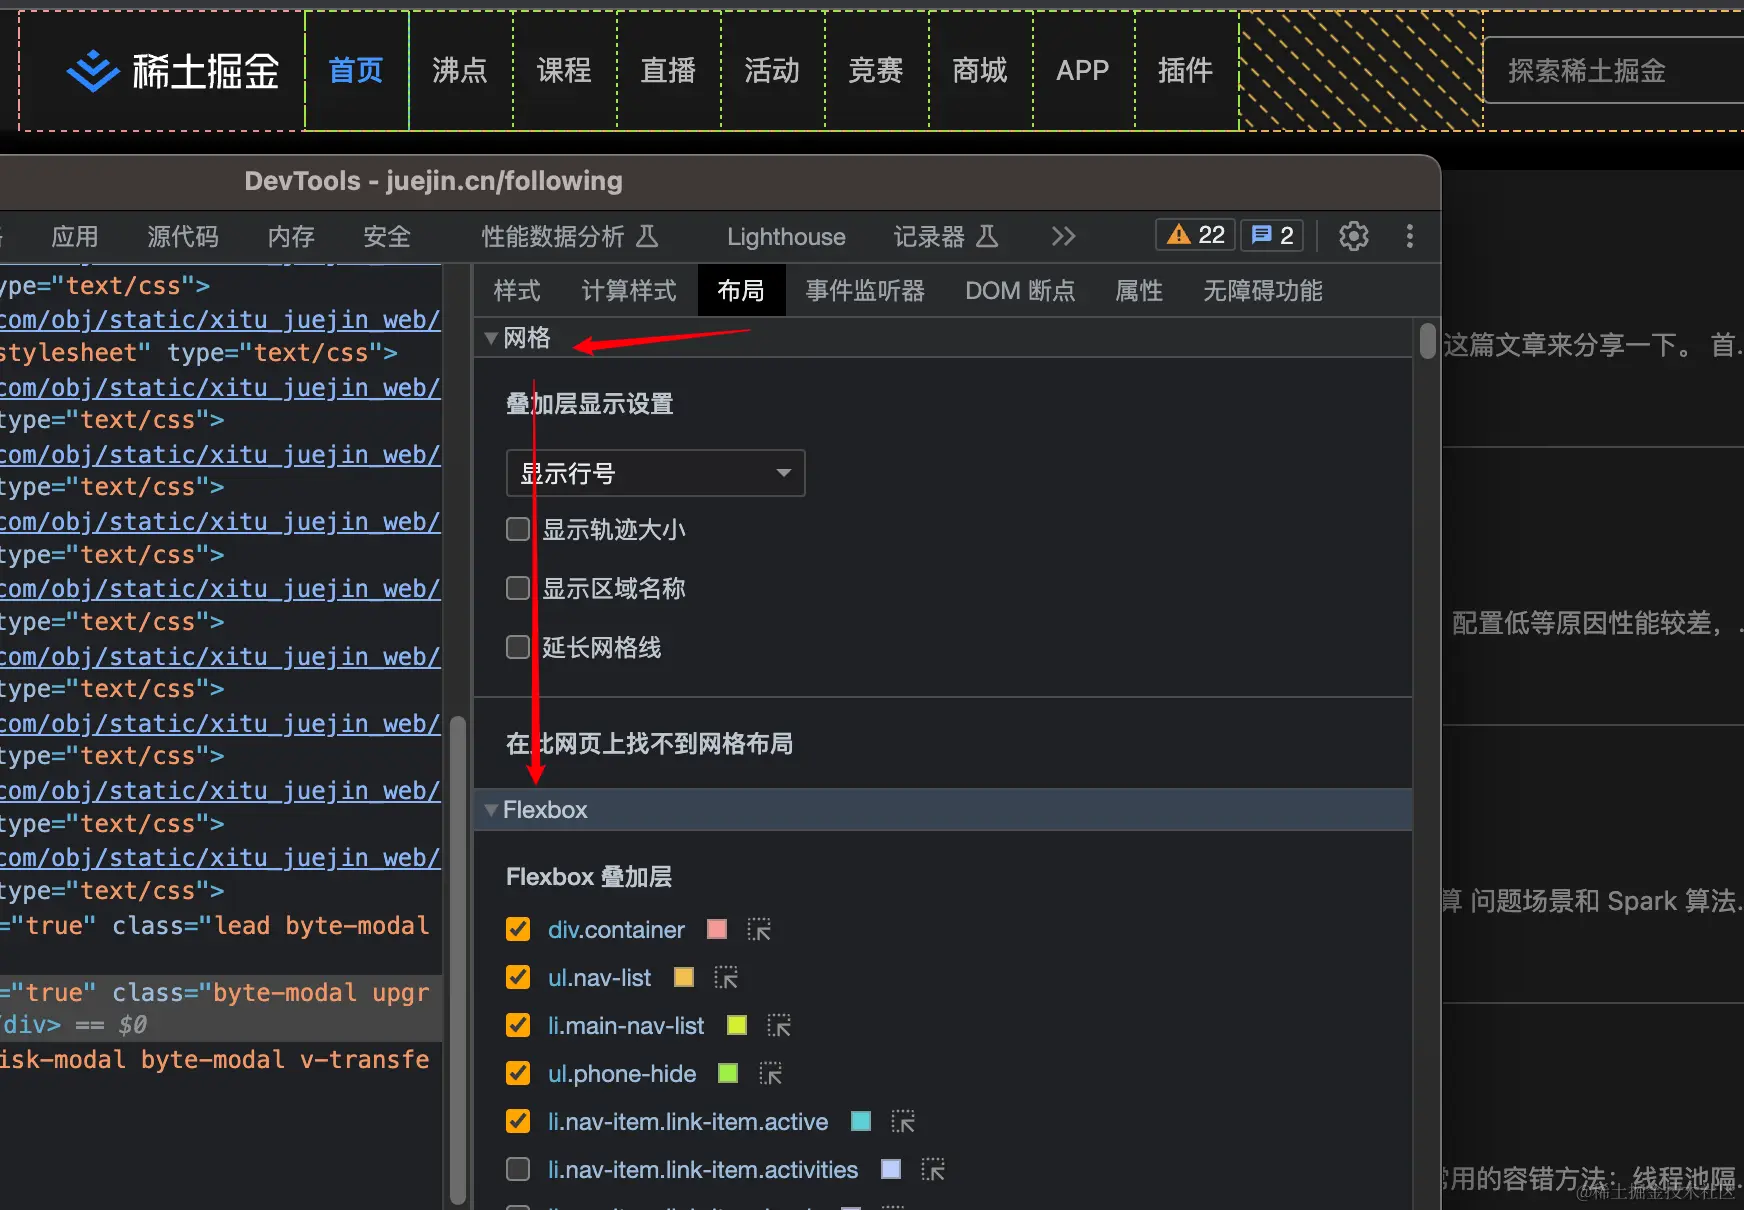Reveal li.nav-item.link-item.activities element icon
The height and width of the screenshot is (1210, 1744).
[933, 1170]
